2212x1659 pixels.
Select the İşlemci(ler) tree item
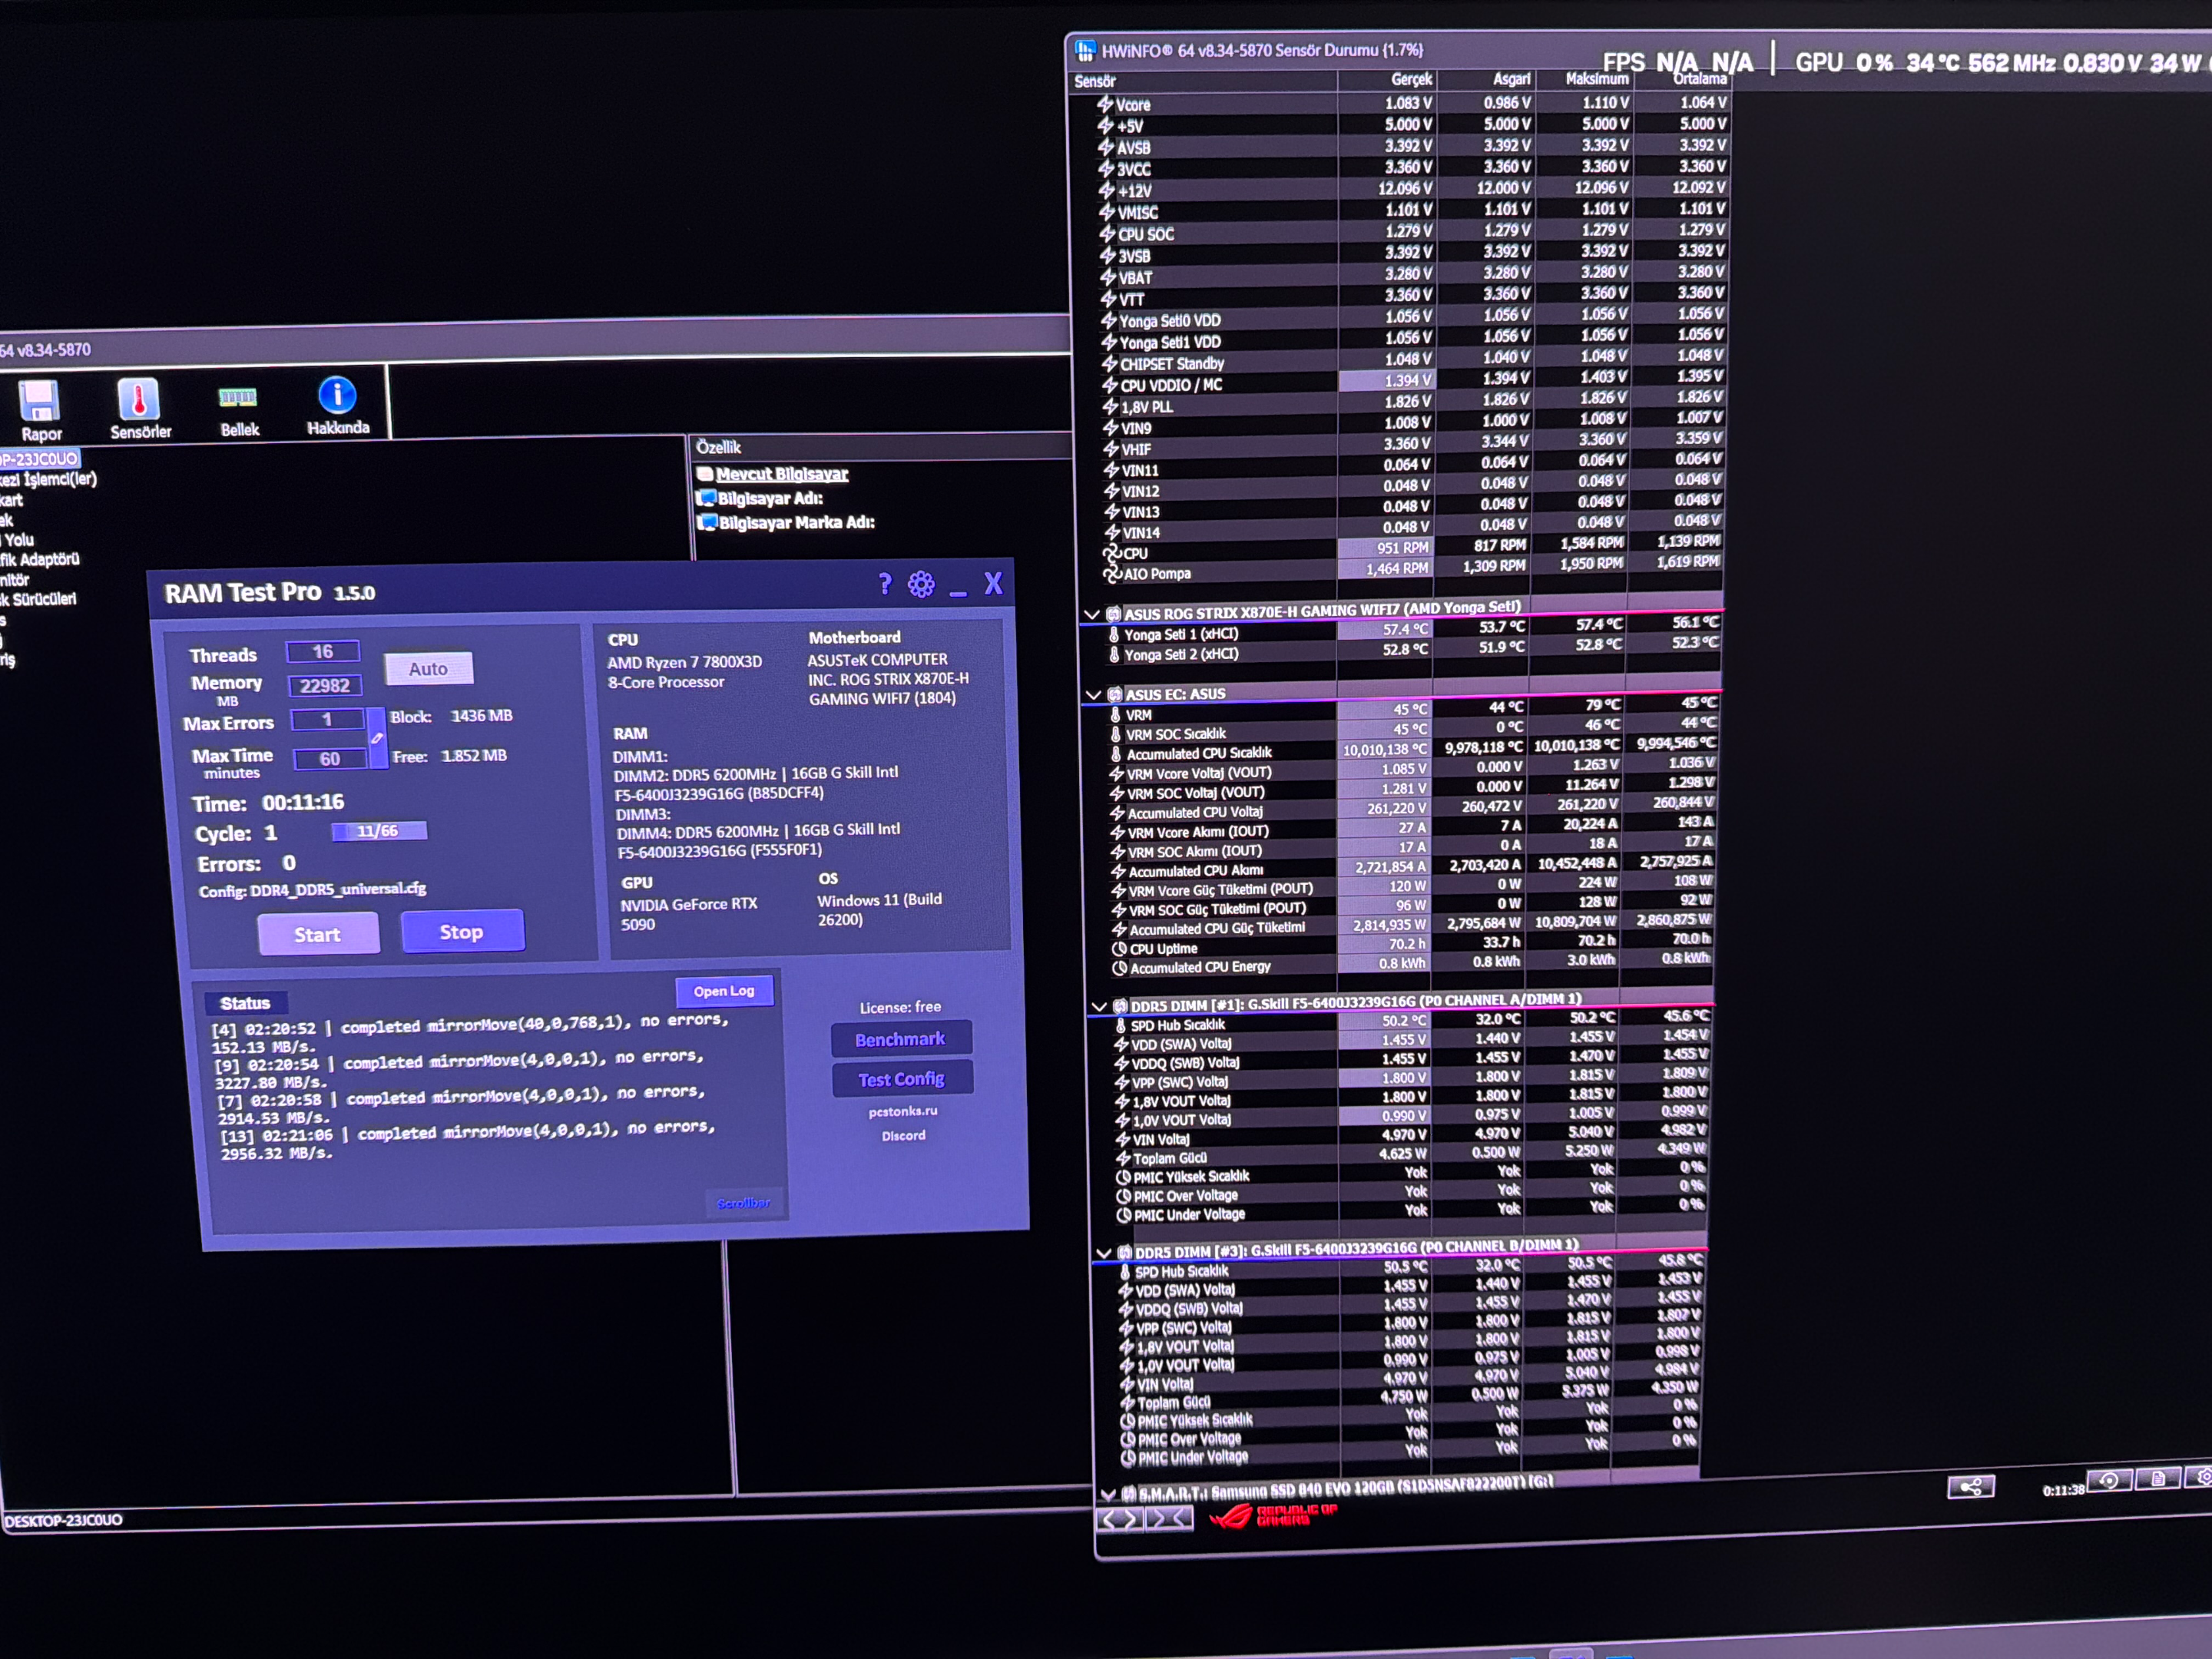click(49, 479)
